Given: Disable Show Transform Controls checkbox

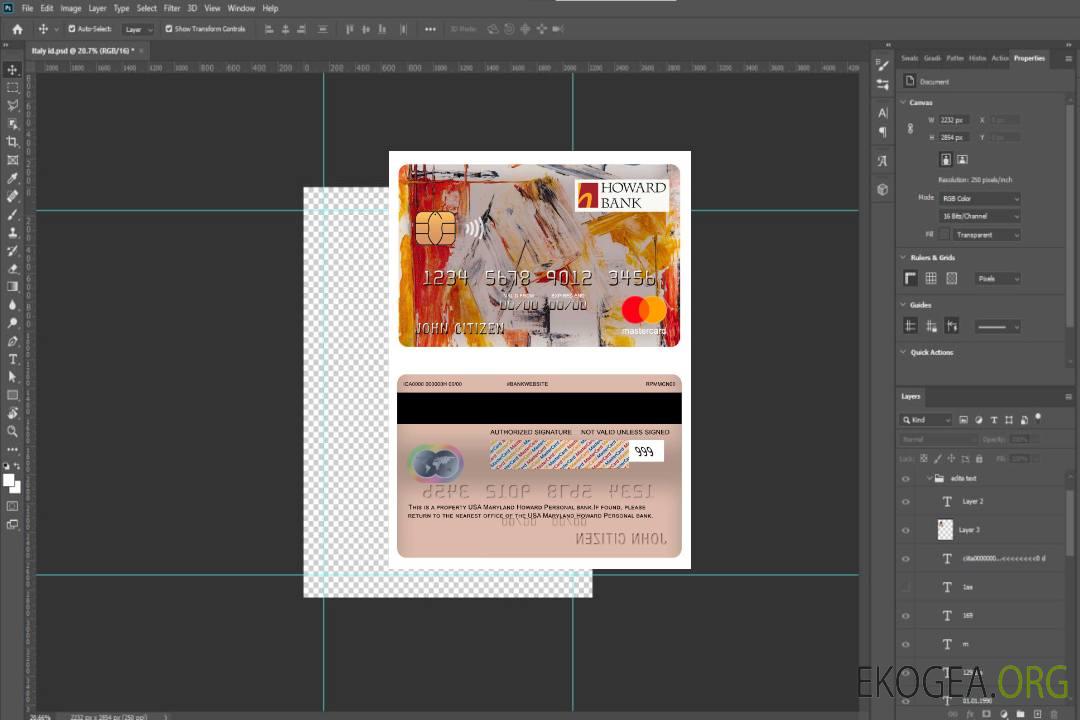Looking at the screenshot, I should pos(168,29).
